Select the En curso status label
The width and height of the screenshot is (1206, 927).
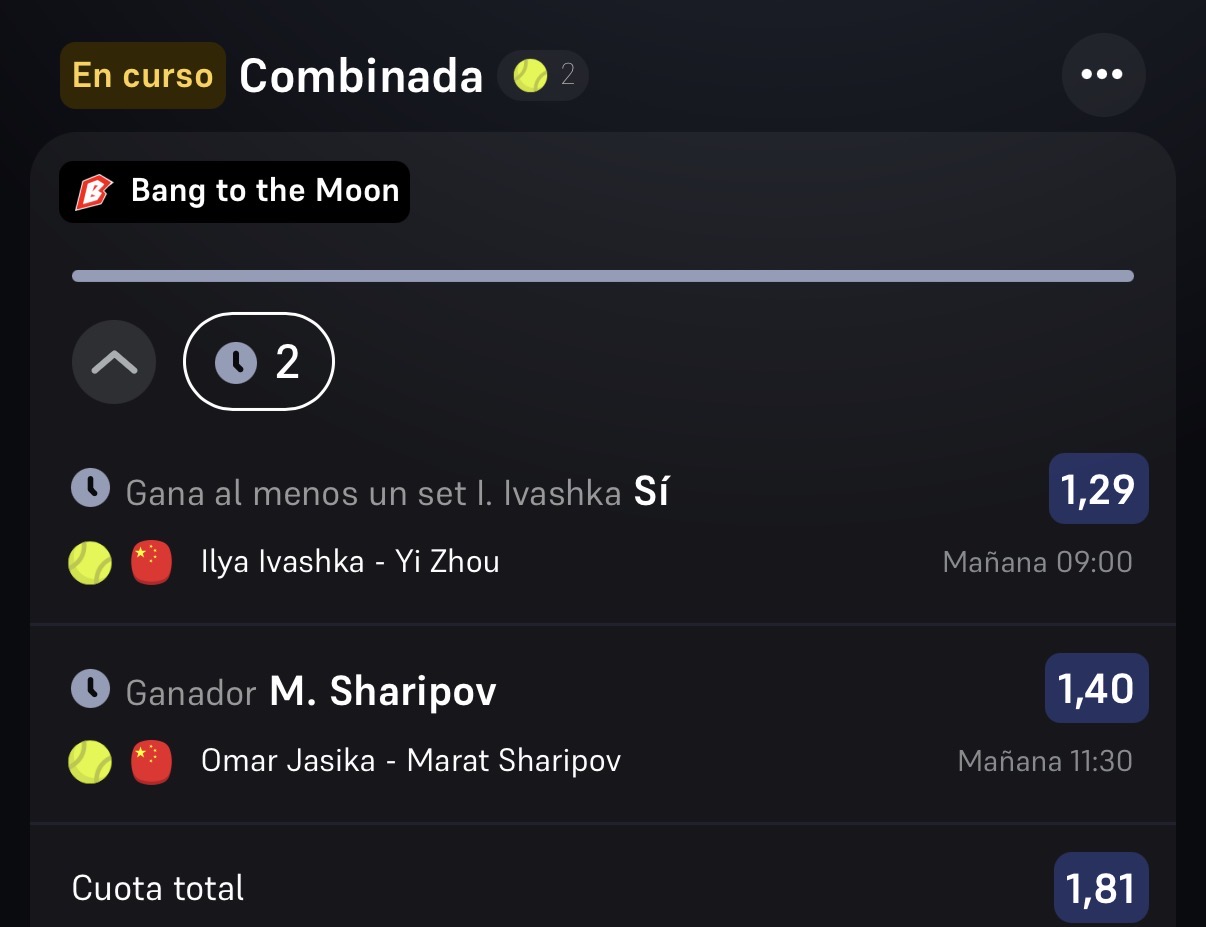[143, 76]
